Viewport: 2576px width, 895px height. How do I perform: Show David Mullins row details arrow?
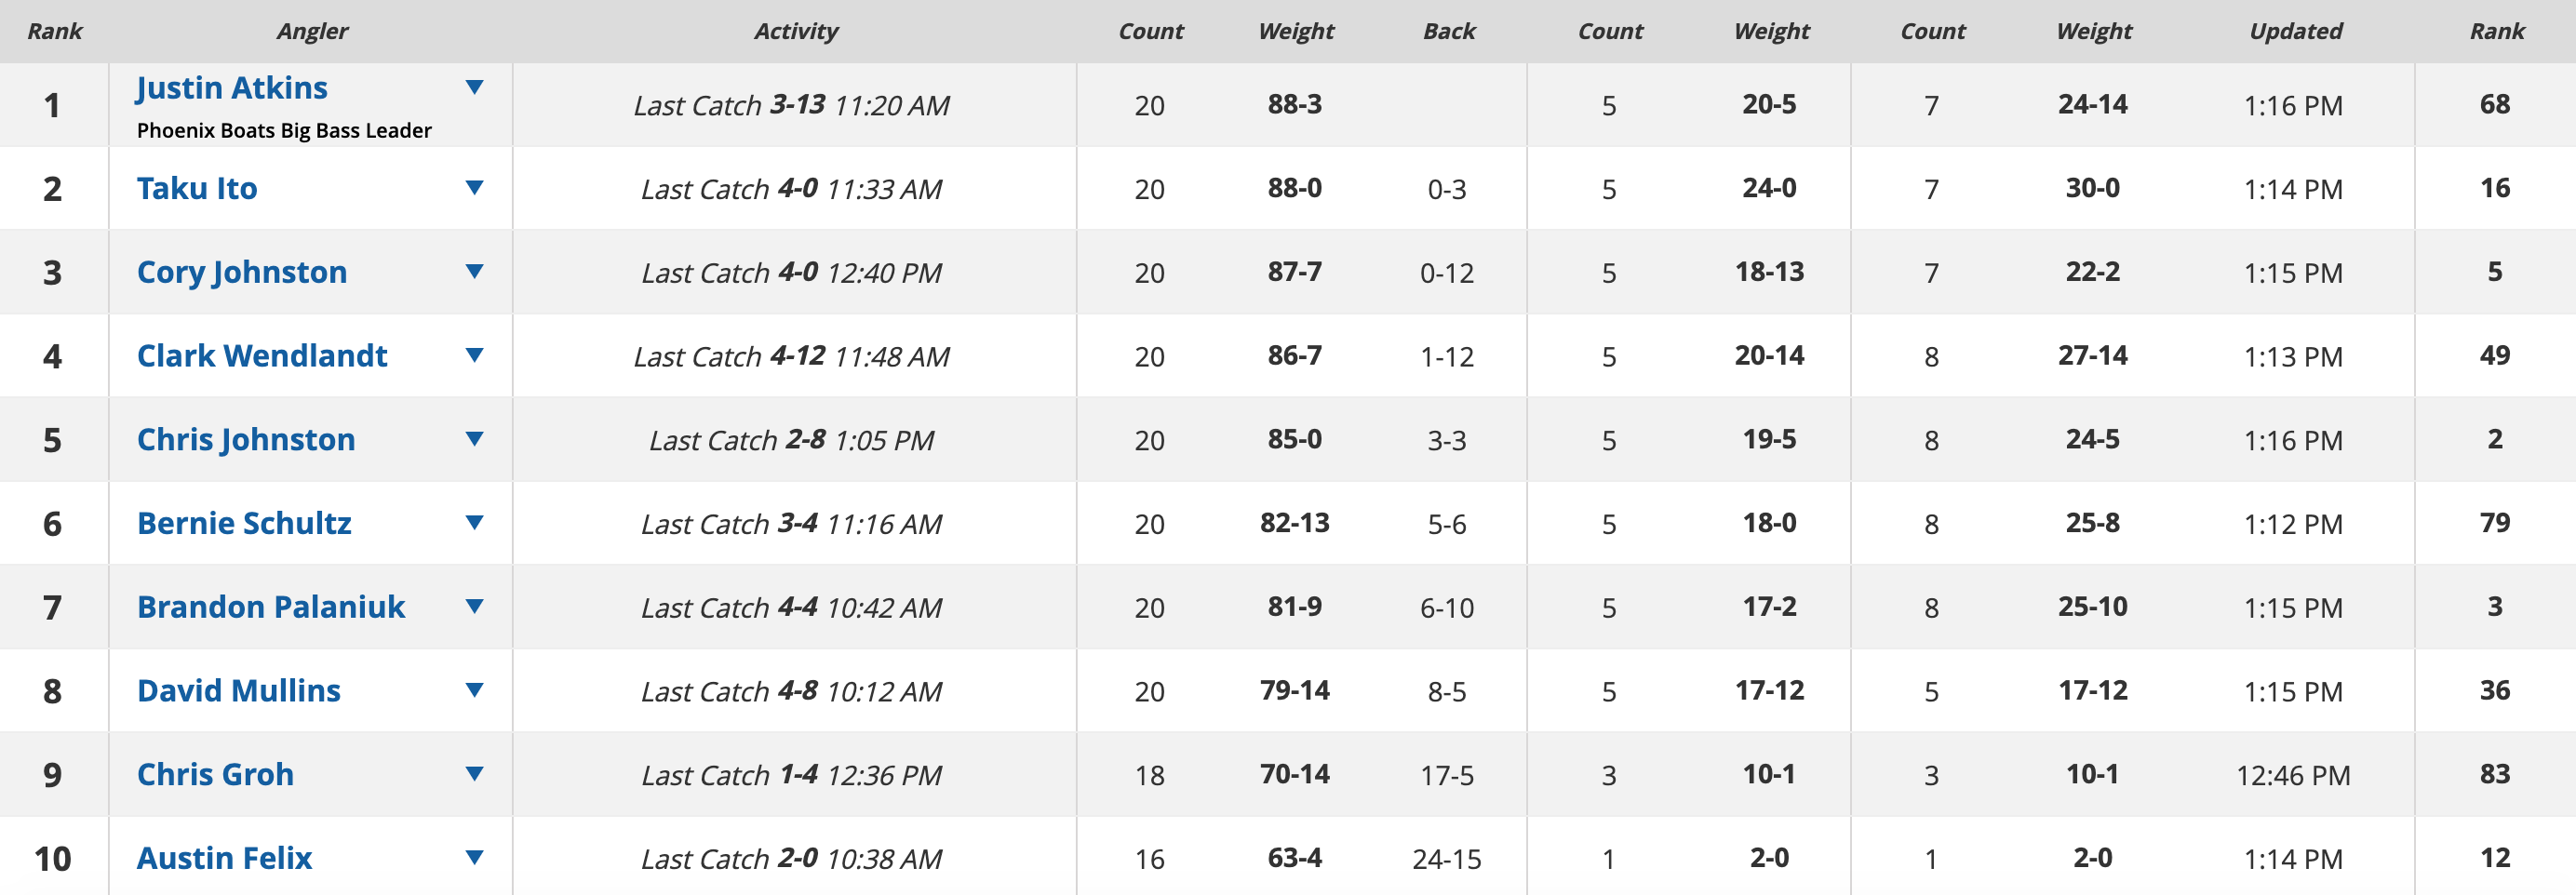(x=475, y=690)
